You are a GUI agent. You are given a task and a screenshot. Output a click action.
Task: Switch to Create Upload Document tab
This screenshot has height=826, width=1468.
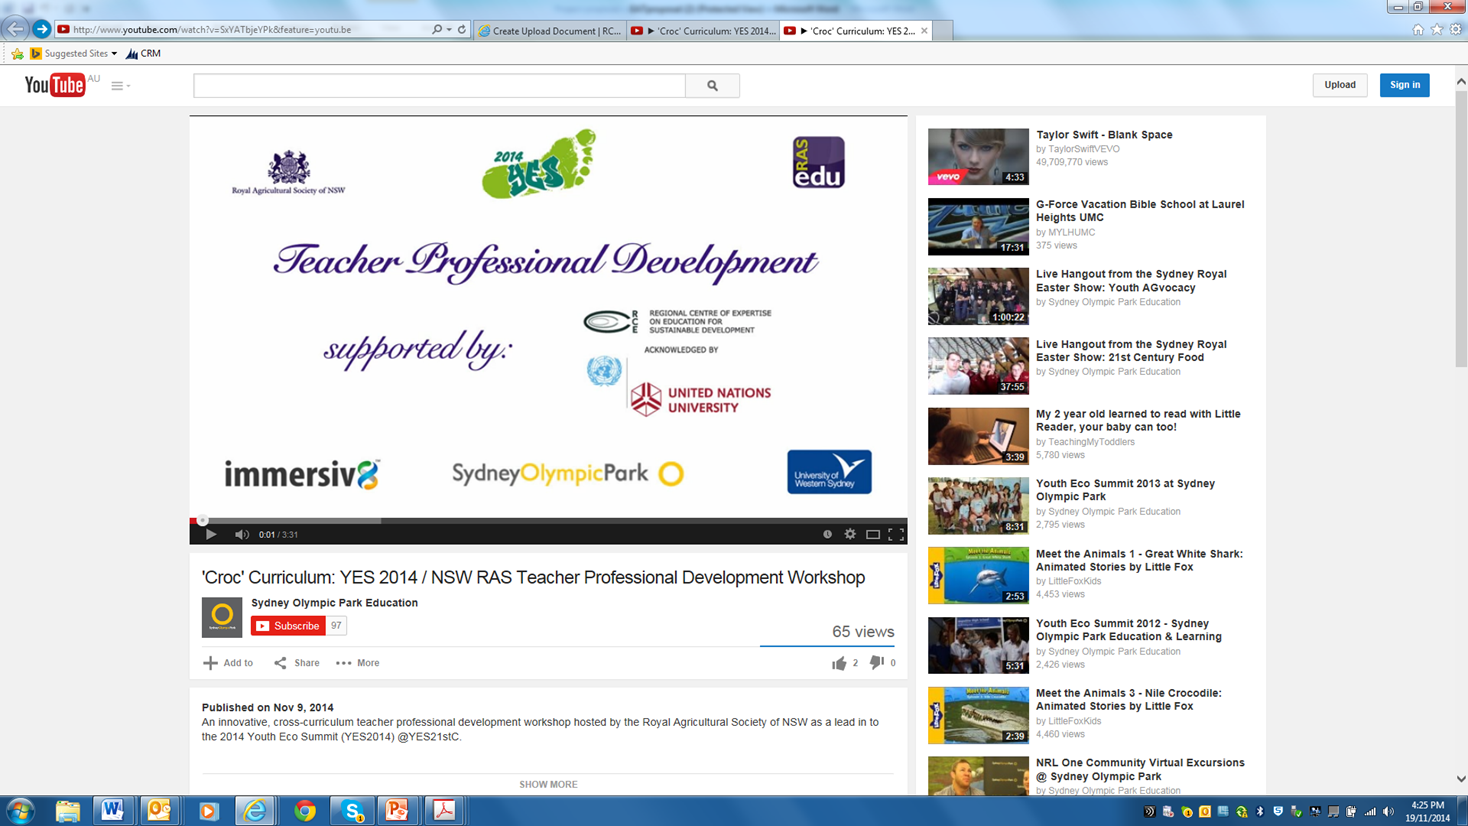pos(549,31)
